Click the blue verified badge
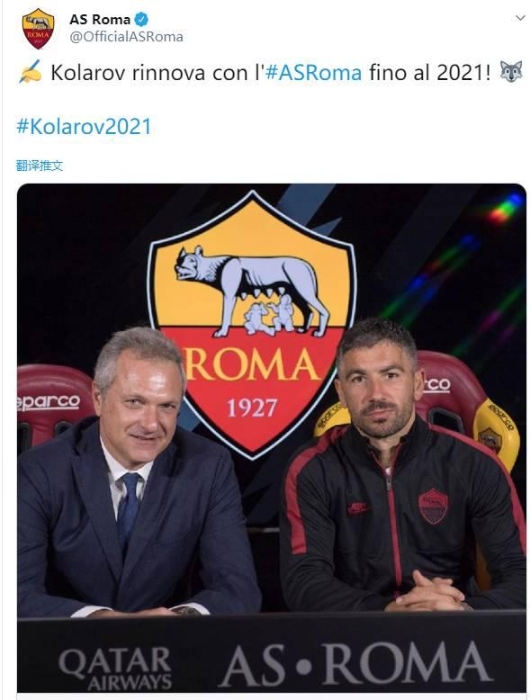Image resolution: width=530 pixels, height=700 pixels. pos(142,20)
